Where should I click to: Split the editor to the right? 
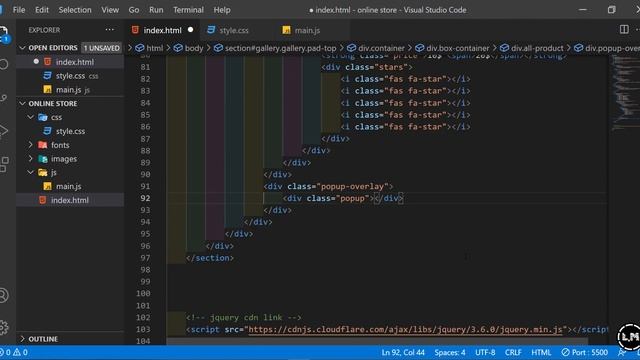tap(624, 29)
